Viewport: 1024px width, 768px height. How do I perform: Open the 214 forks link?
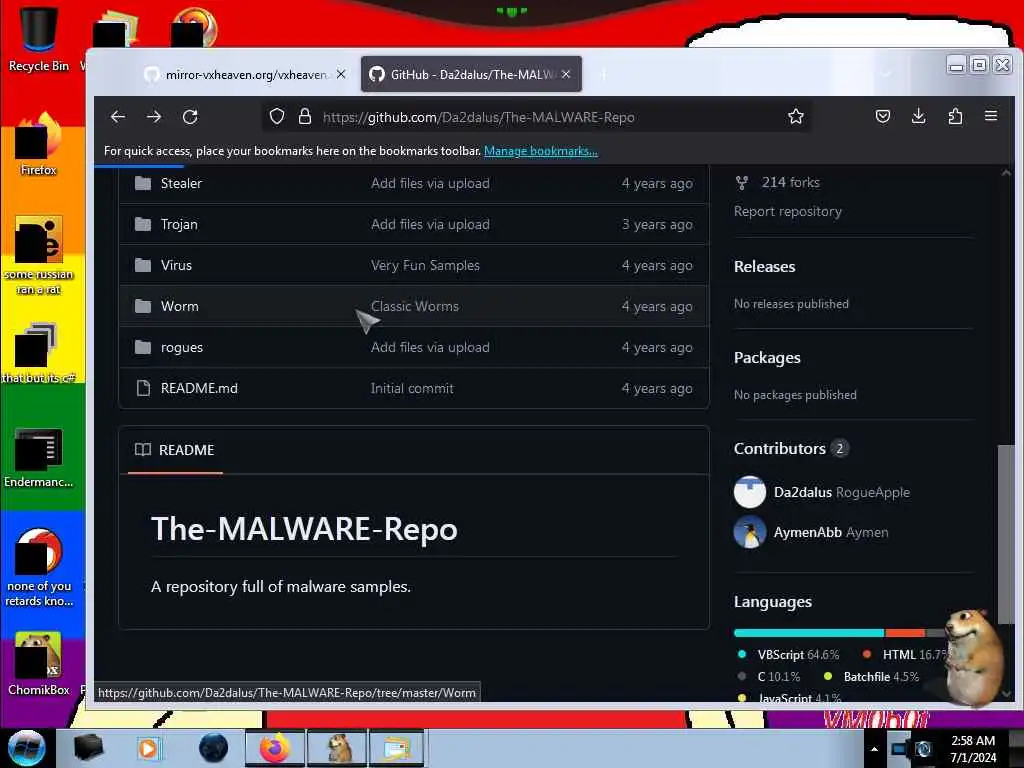pyautogui.click(x=790, y=183)
